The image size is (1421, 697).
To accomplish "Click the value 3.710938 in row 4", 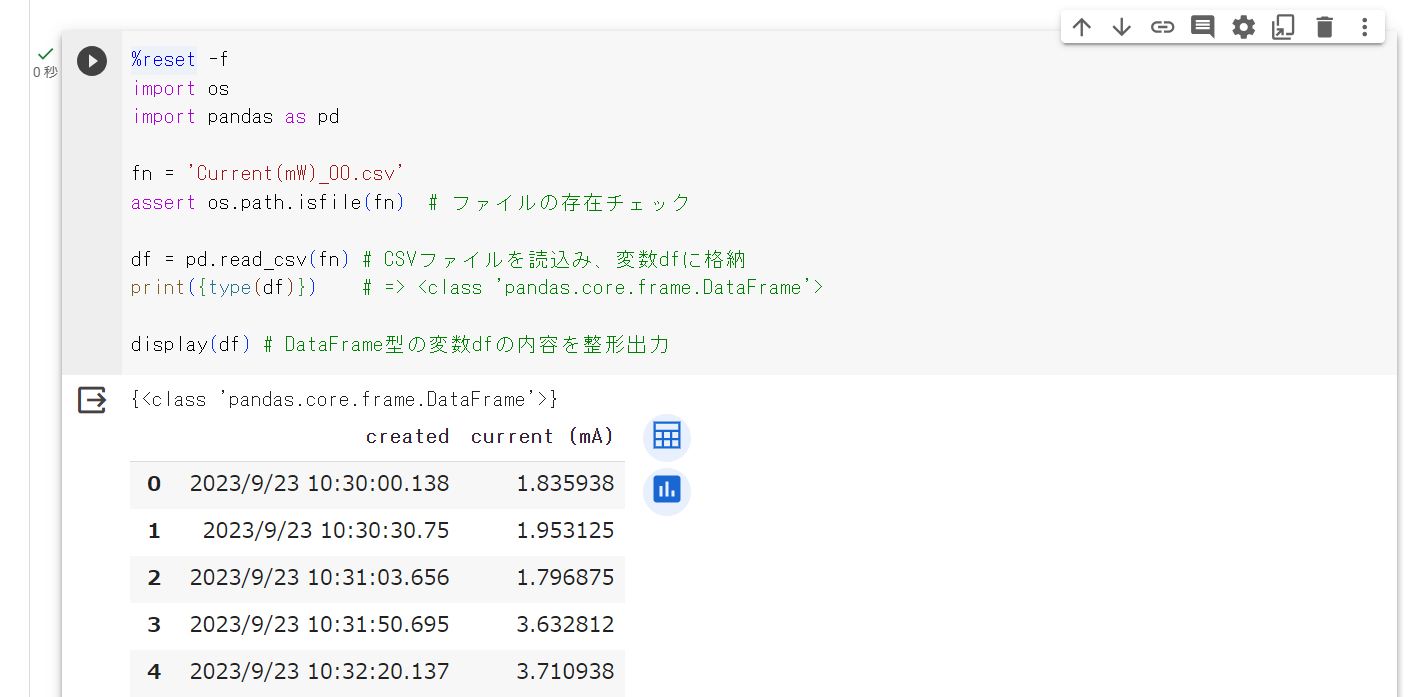I will [x=565, y=671].
